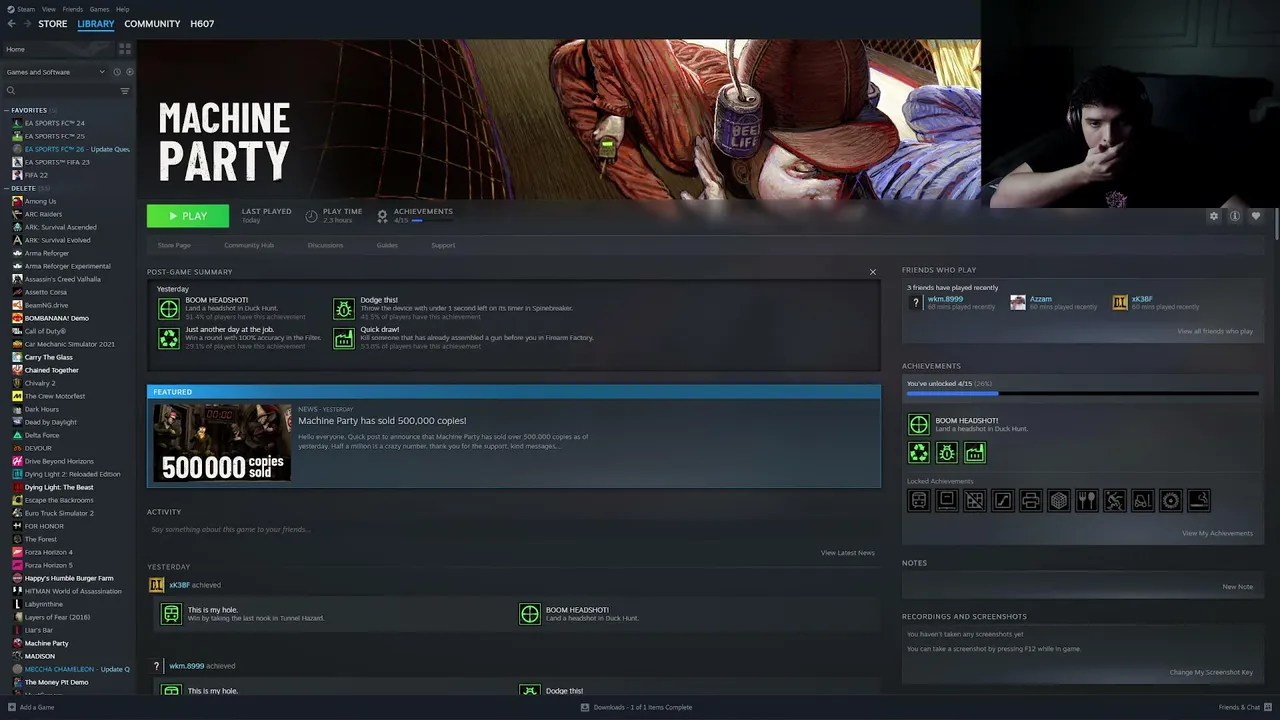Click Azzam's avatar in Friends Who Play
1280x720 pixels.
tap(1018, 302)
